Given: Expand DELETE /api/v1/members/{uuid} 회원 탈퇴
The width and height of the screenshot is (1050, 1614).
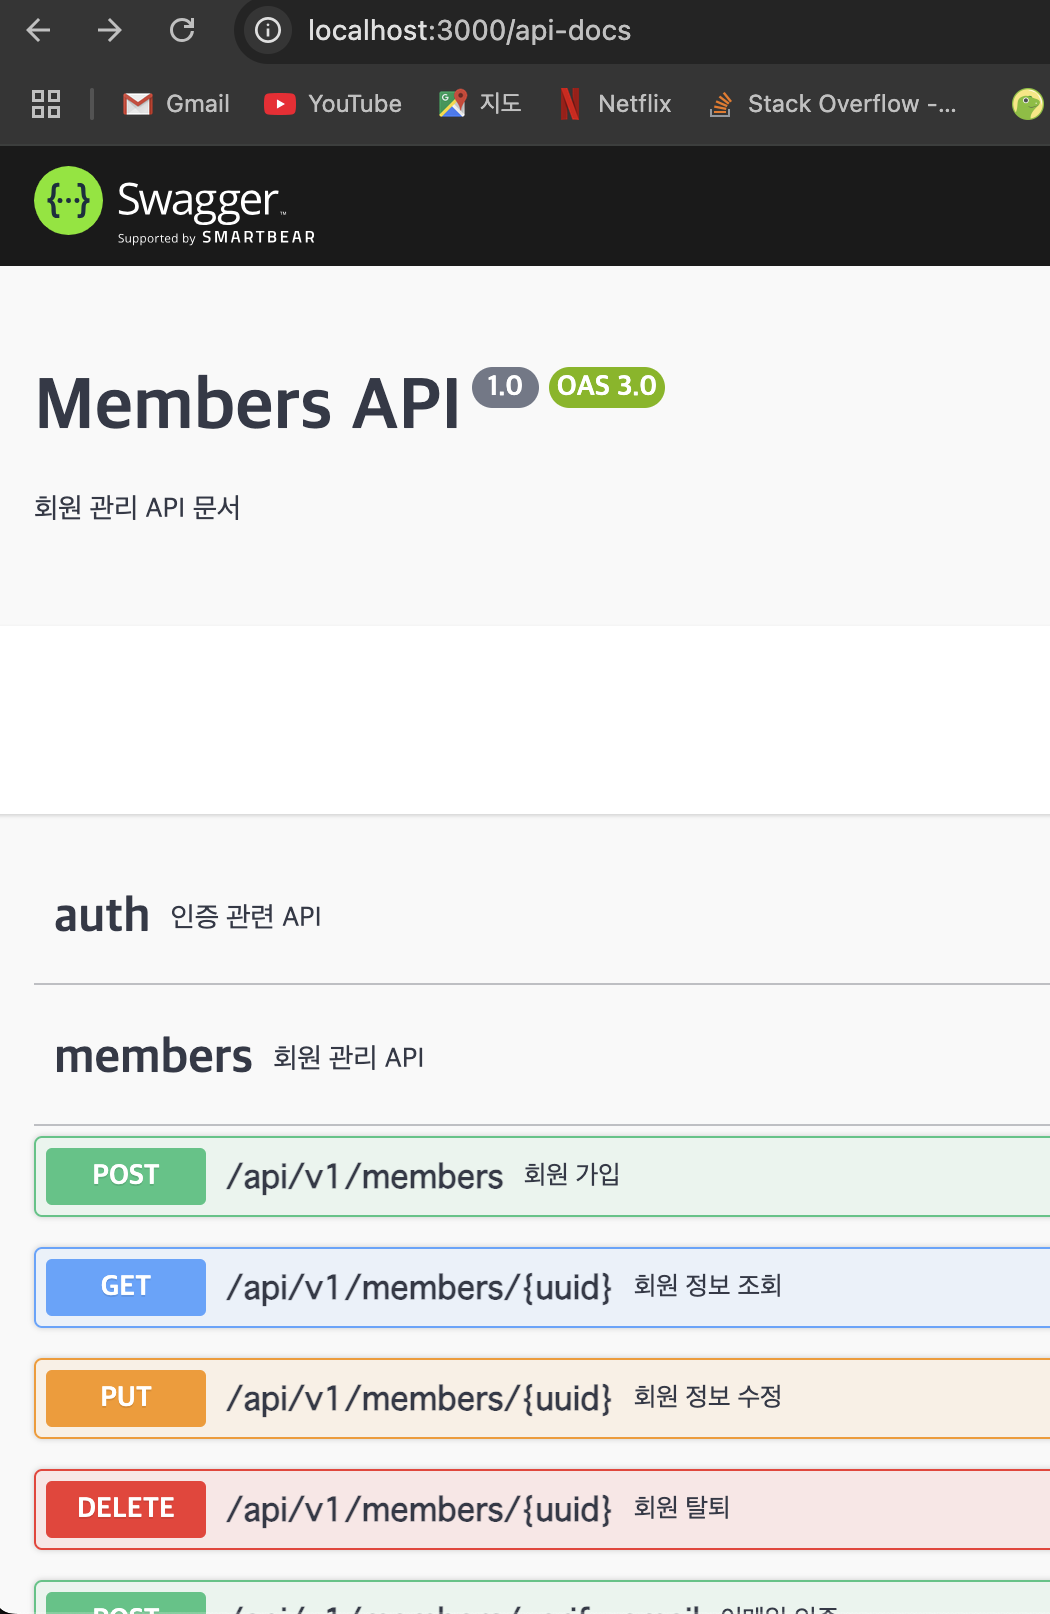Looking at the screenshot, I should pos(542,1509).
